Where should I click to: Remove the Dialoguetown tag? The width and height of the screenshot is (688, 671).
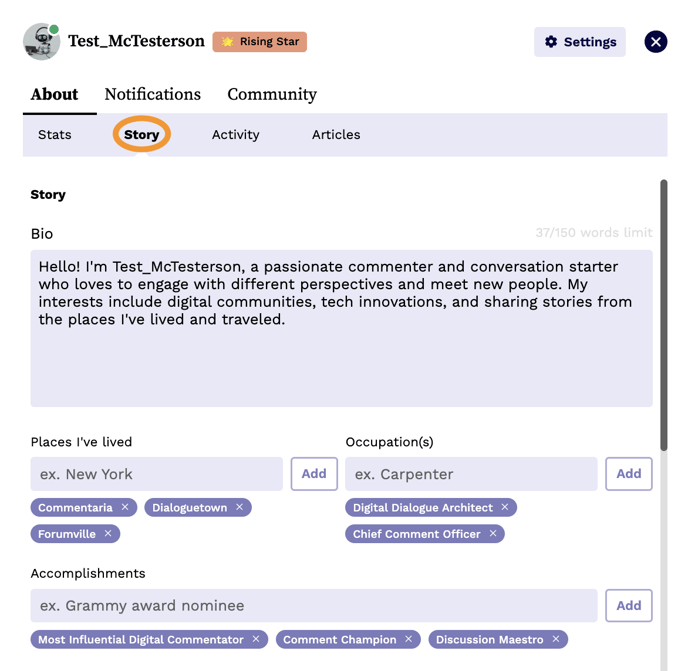pos(240,508)
